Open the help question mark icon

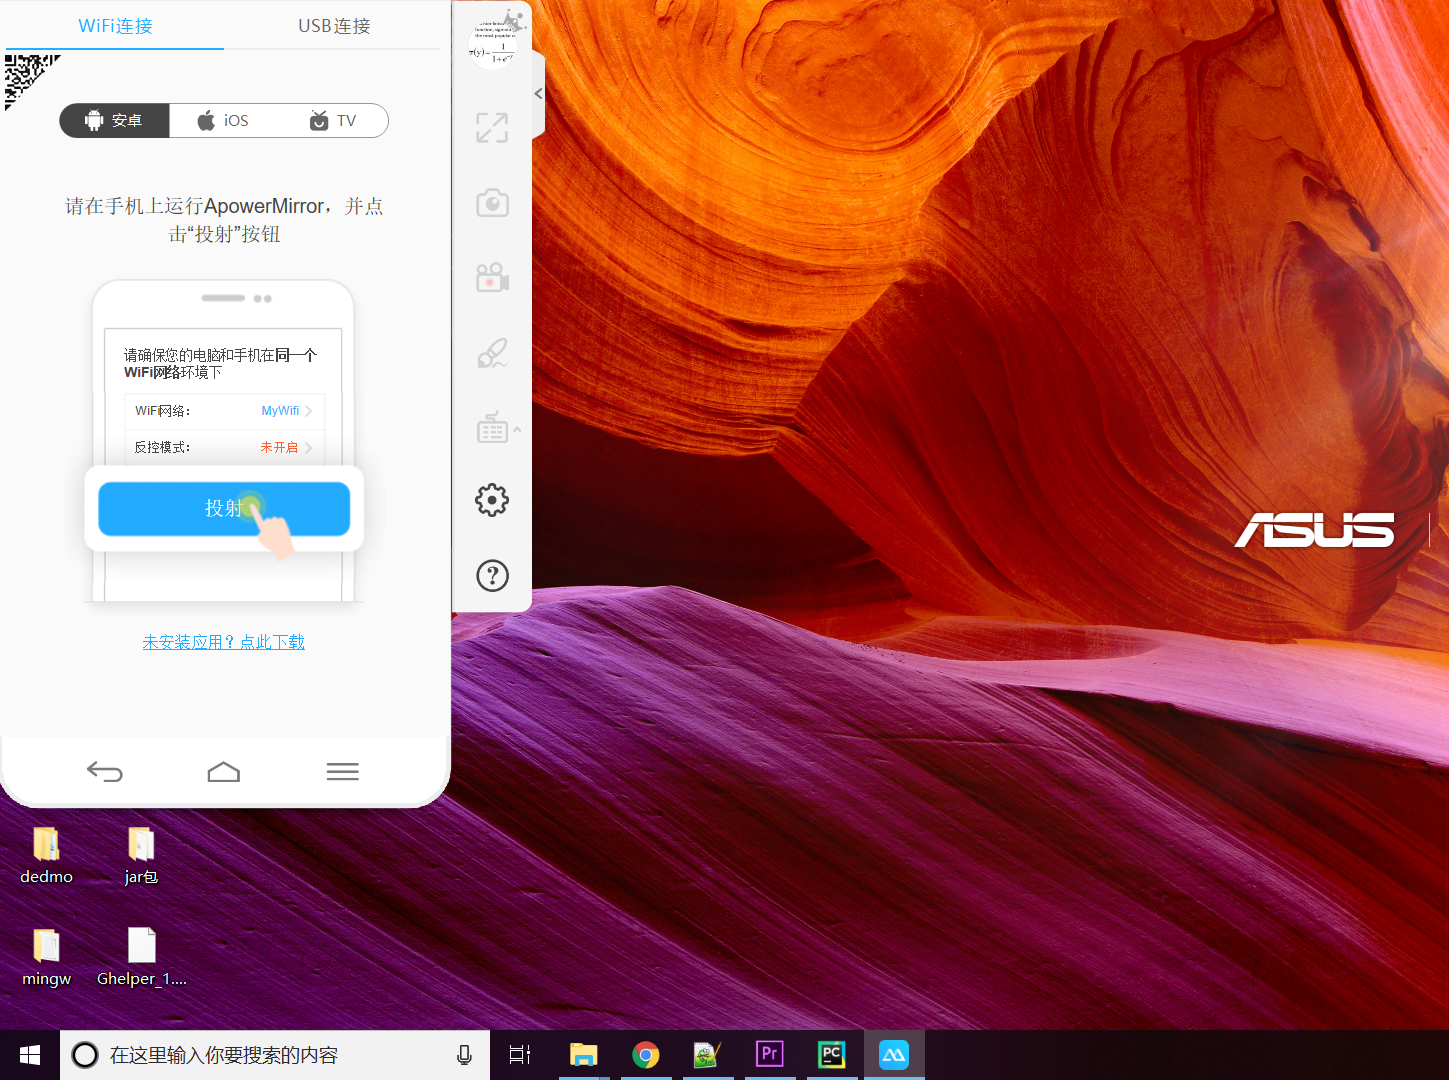(492, 575)
